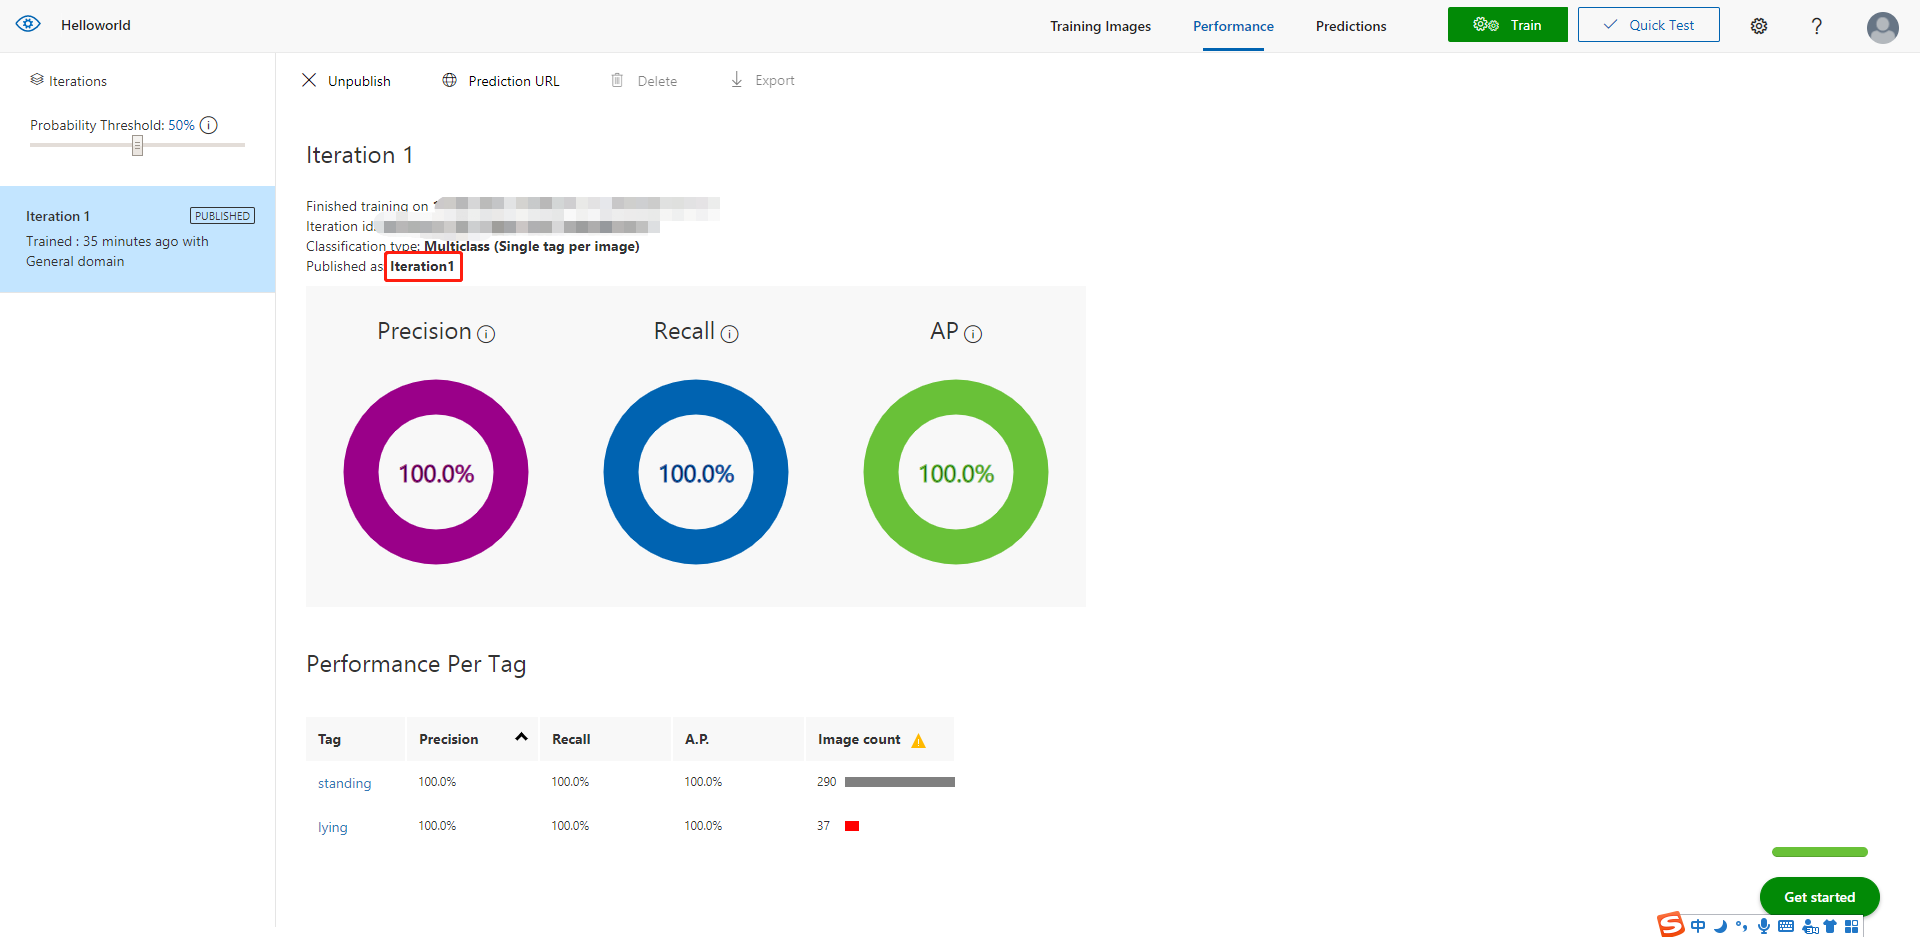
Task: Switch to the Training Images tab
Action: point(1100,26)
